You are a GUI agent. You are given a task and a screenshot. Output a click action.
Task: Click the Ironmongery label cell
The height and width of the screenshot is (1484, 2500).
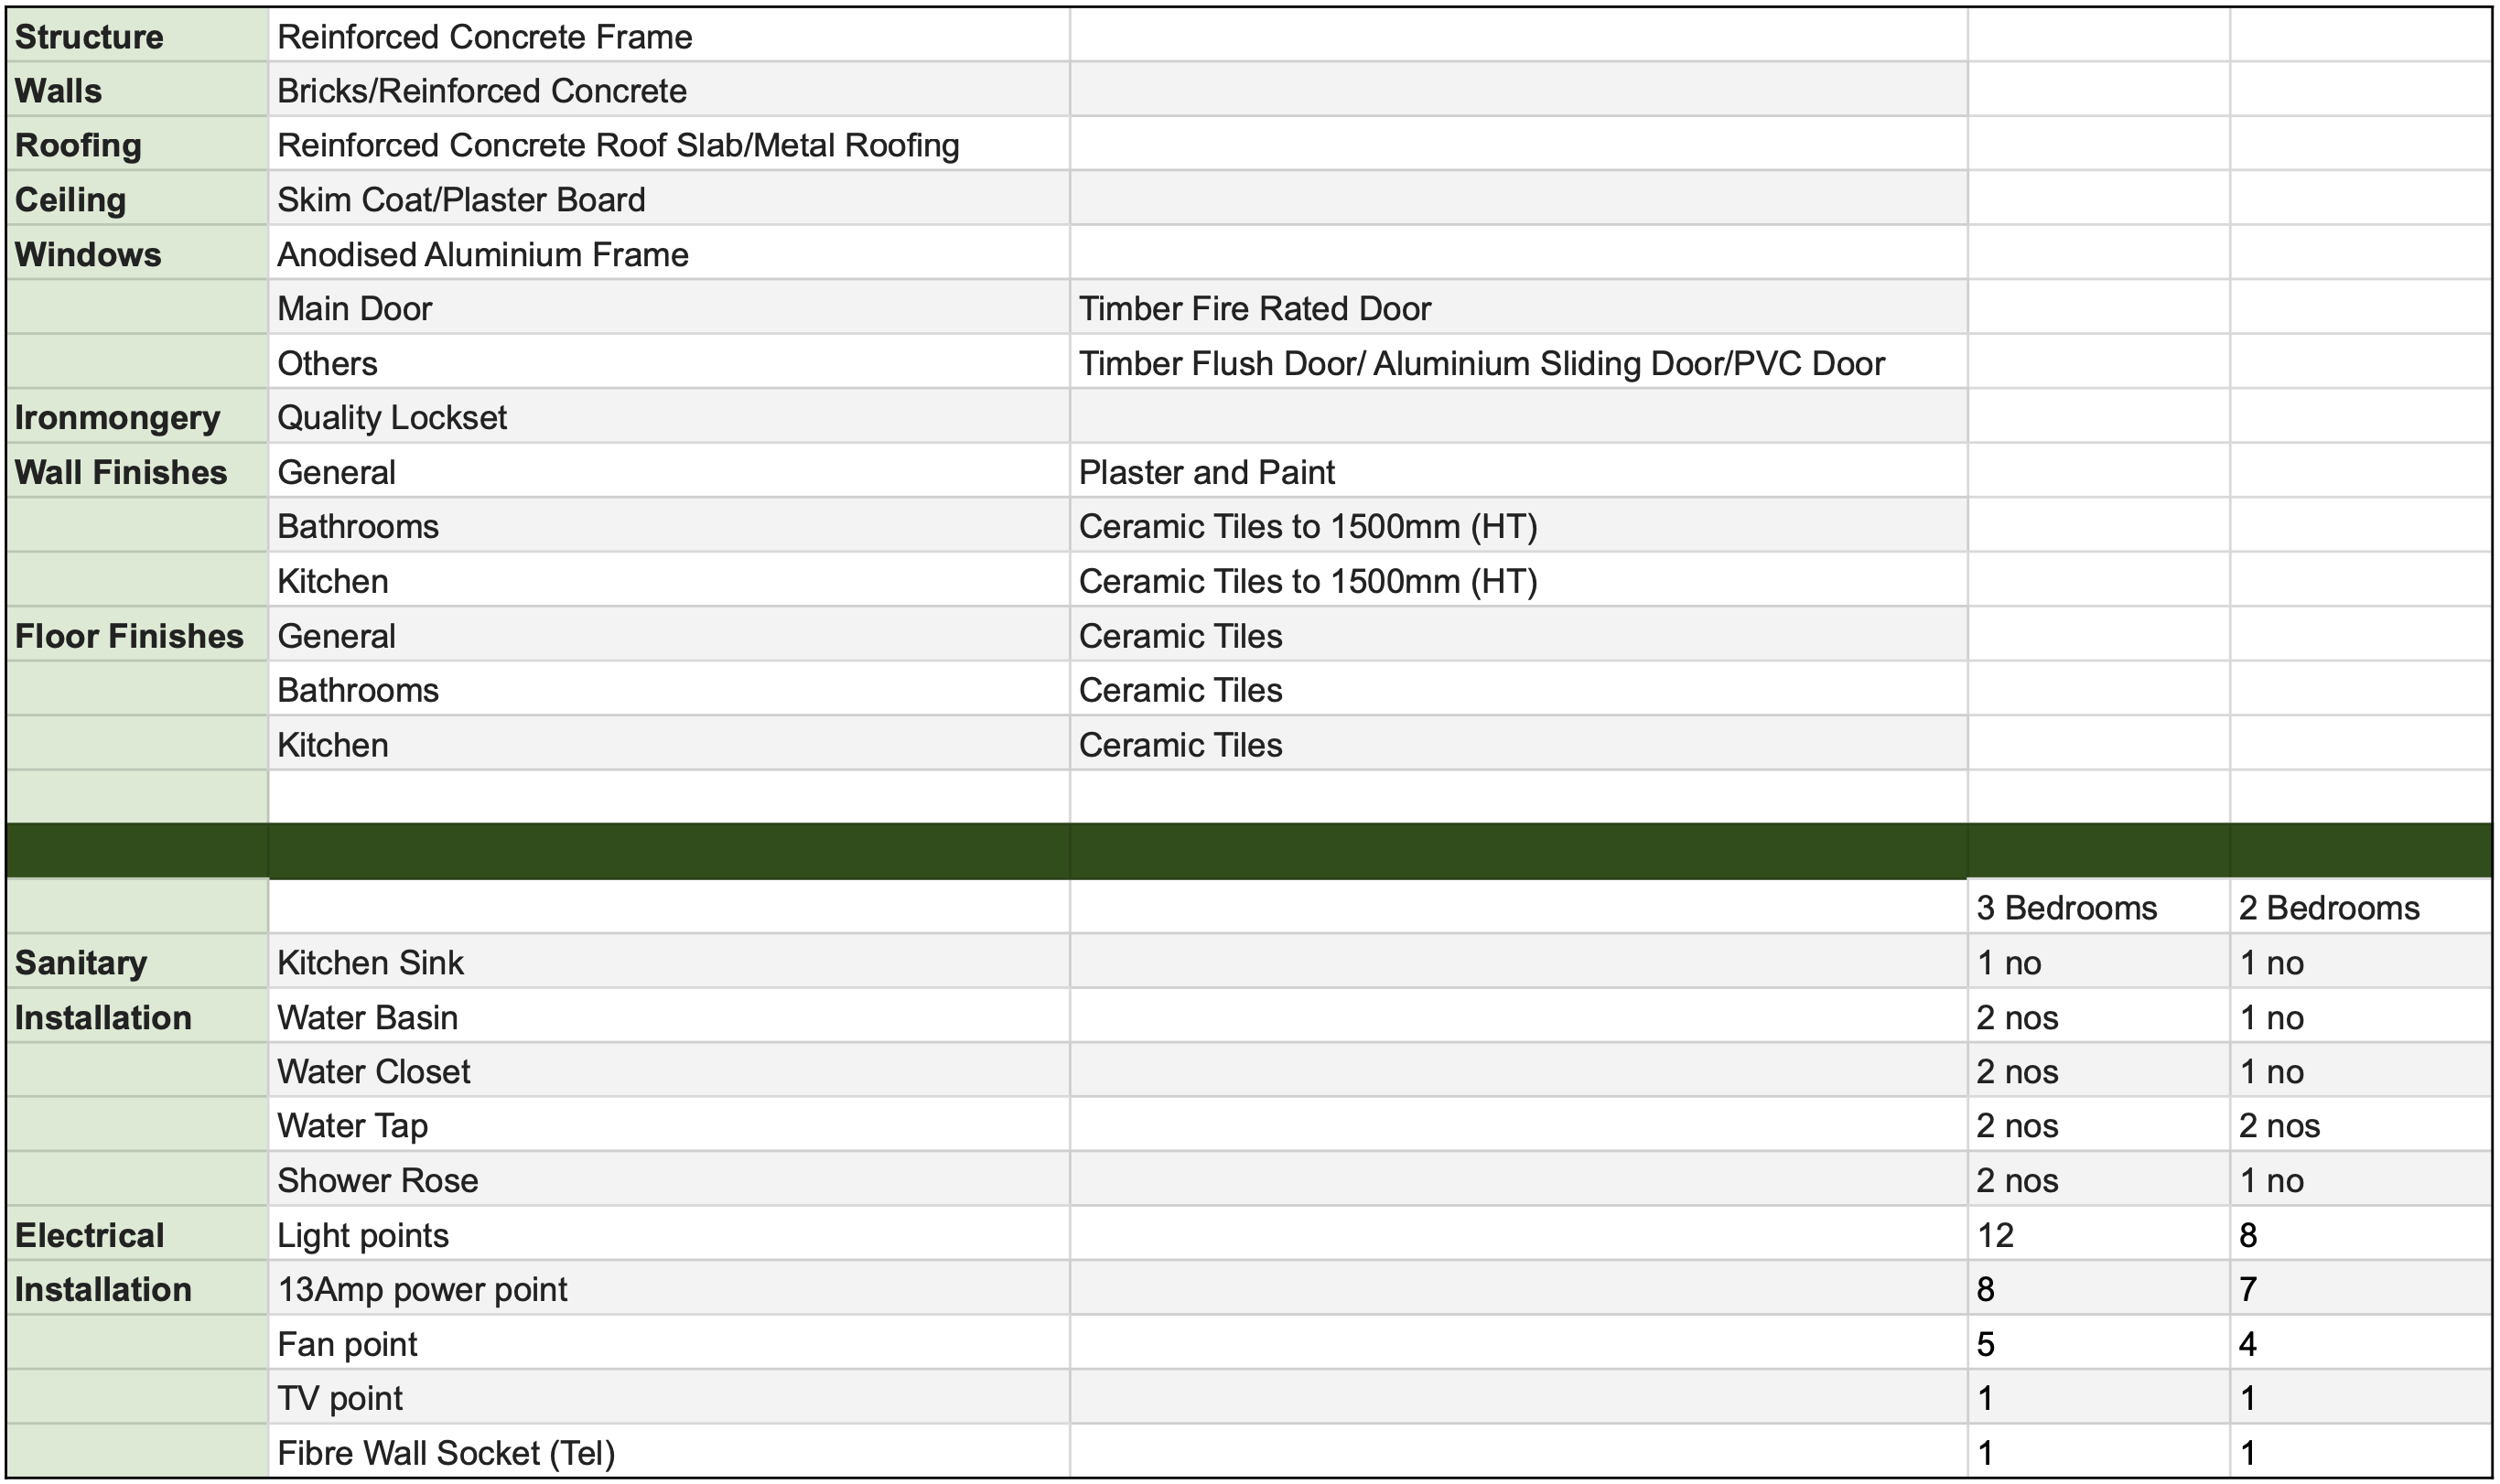click(x=117, y=418)
